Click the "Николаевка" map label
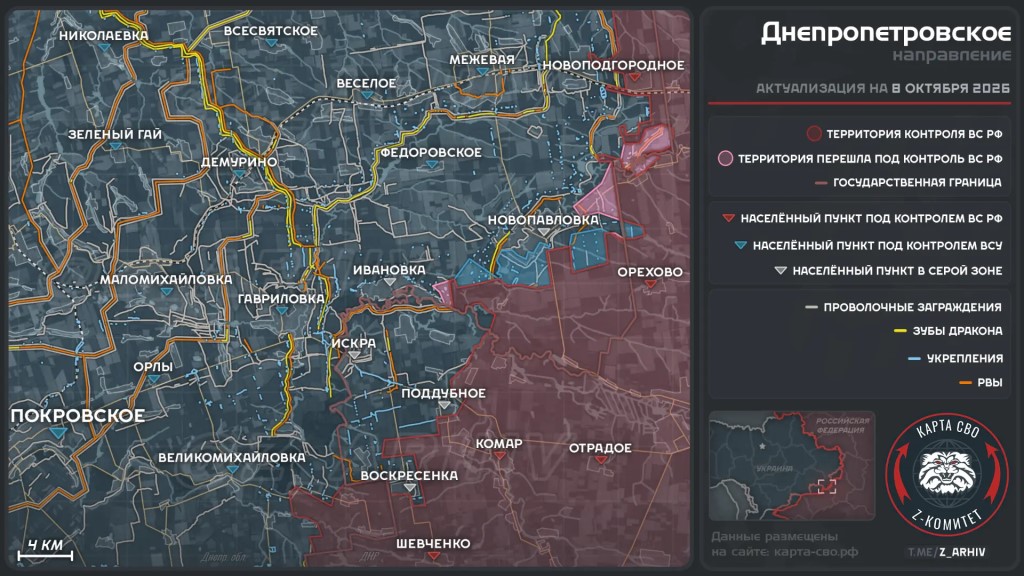This screenshot has width=1024, height=576. [x=104, y=35]
